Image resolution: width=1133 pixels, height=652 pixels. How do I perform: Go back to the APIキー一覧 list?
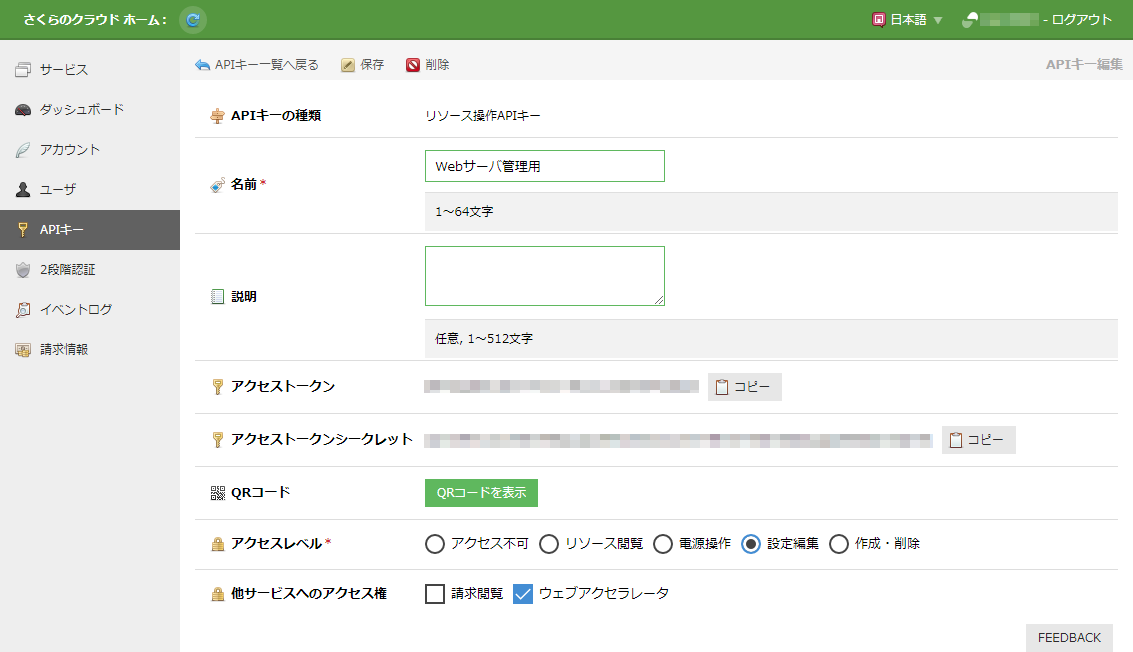[x=257, y=65]
